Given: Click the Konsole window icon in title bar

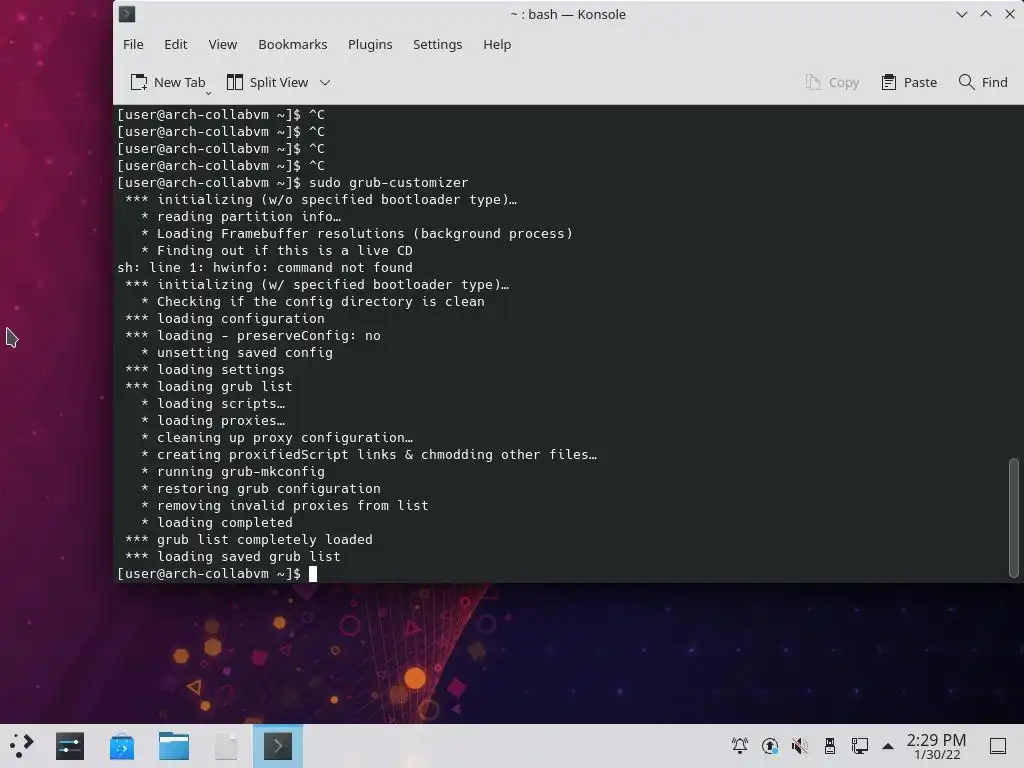Looking at the screenshot, I should click(127, 14).
